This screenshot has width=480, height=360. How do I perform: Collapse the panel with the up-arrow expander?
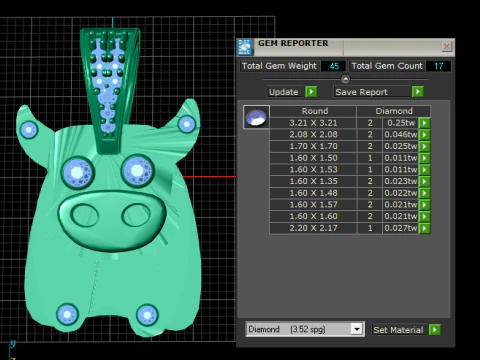[346, 79]
